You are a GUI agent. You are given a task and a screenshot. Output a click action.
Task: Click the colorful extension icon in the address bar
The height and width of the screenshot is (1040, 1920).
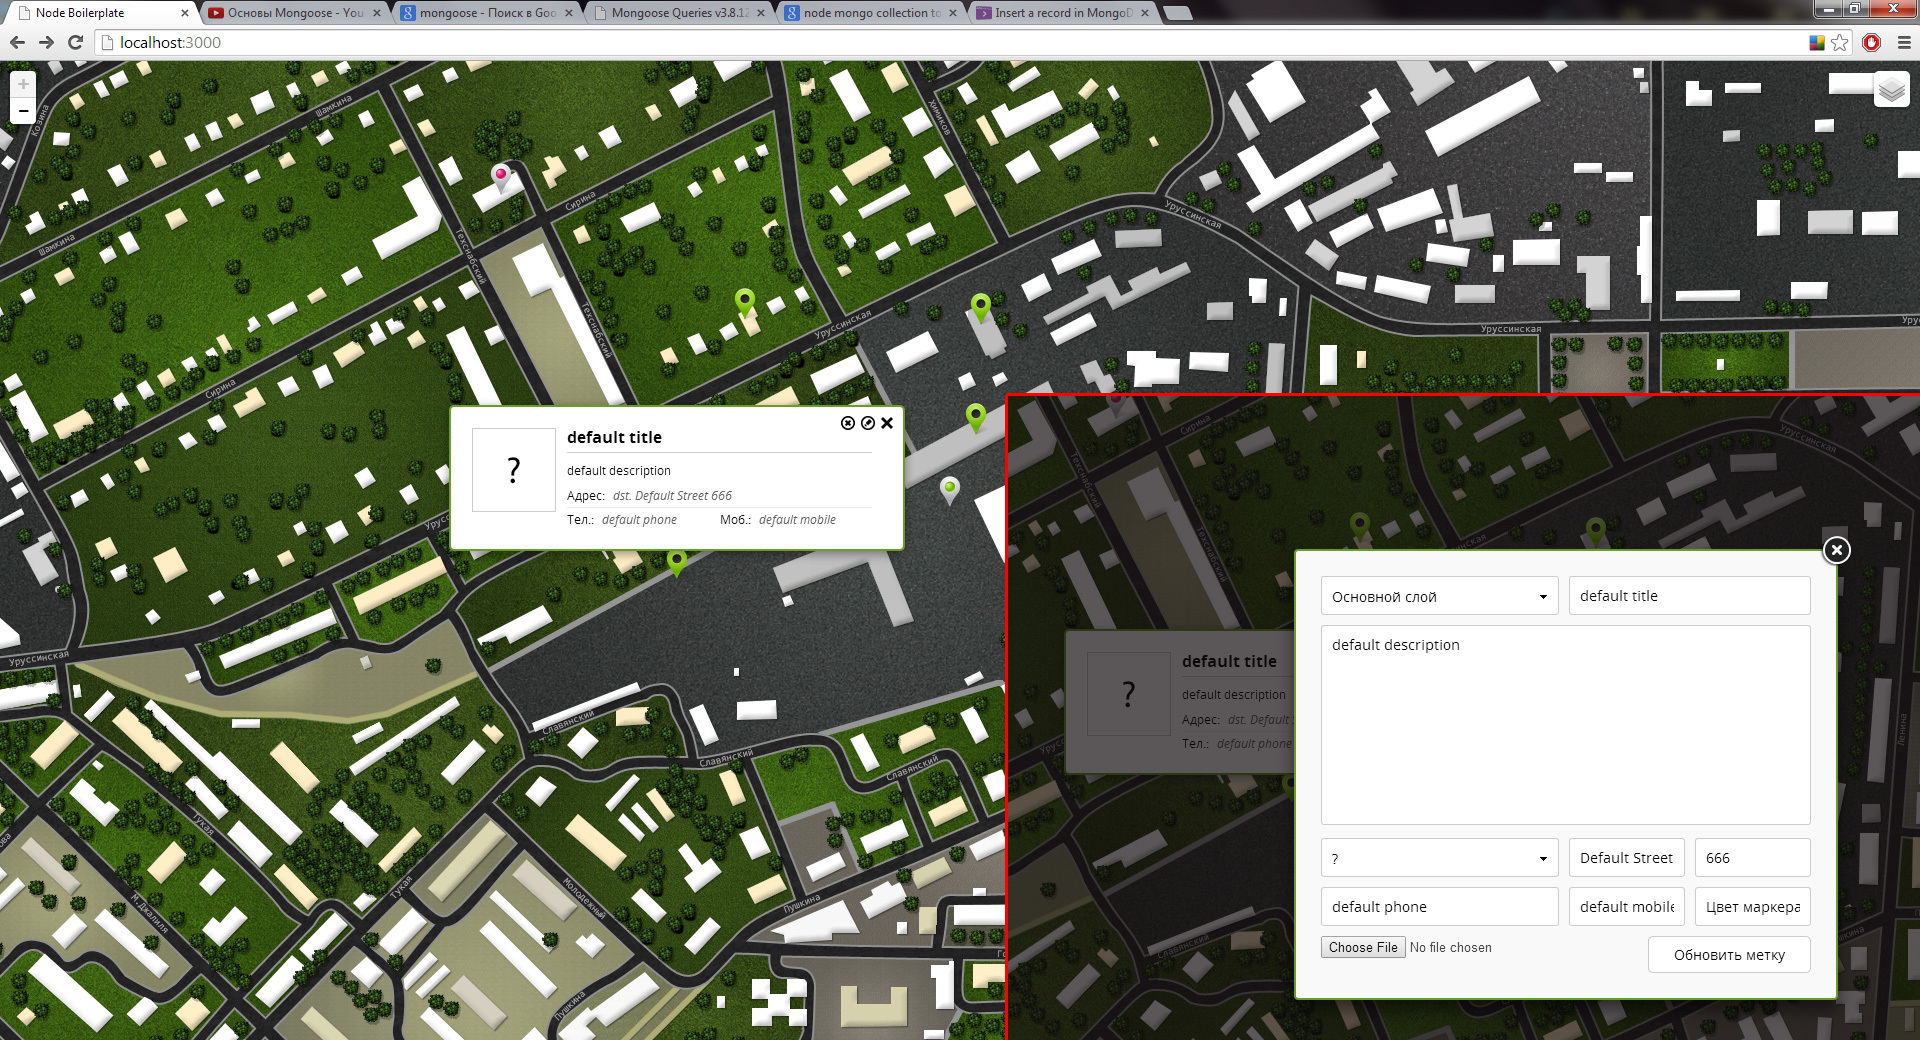click(x=1815, y=43)
